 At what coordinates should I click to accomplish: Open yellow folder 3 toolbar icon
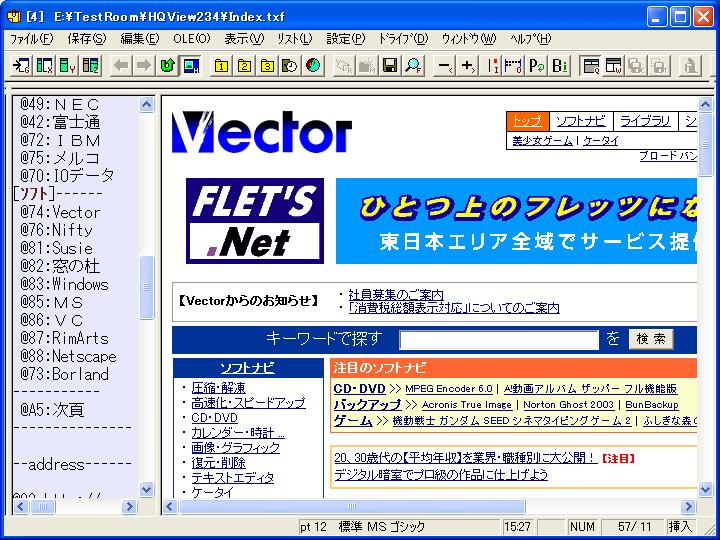[267, 66]
